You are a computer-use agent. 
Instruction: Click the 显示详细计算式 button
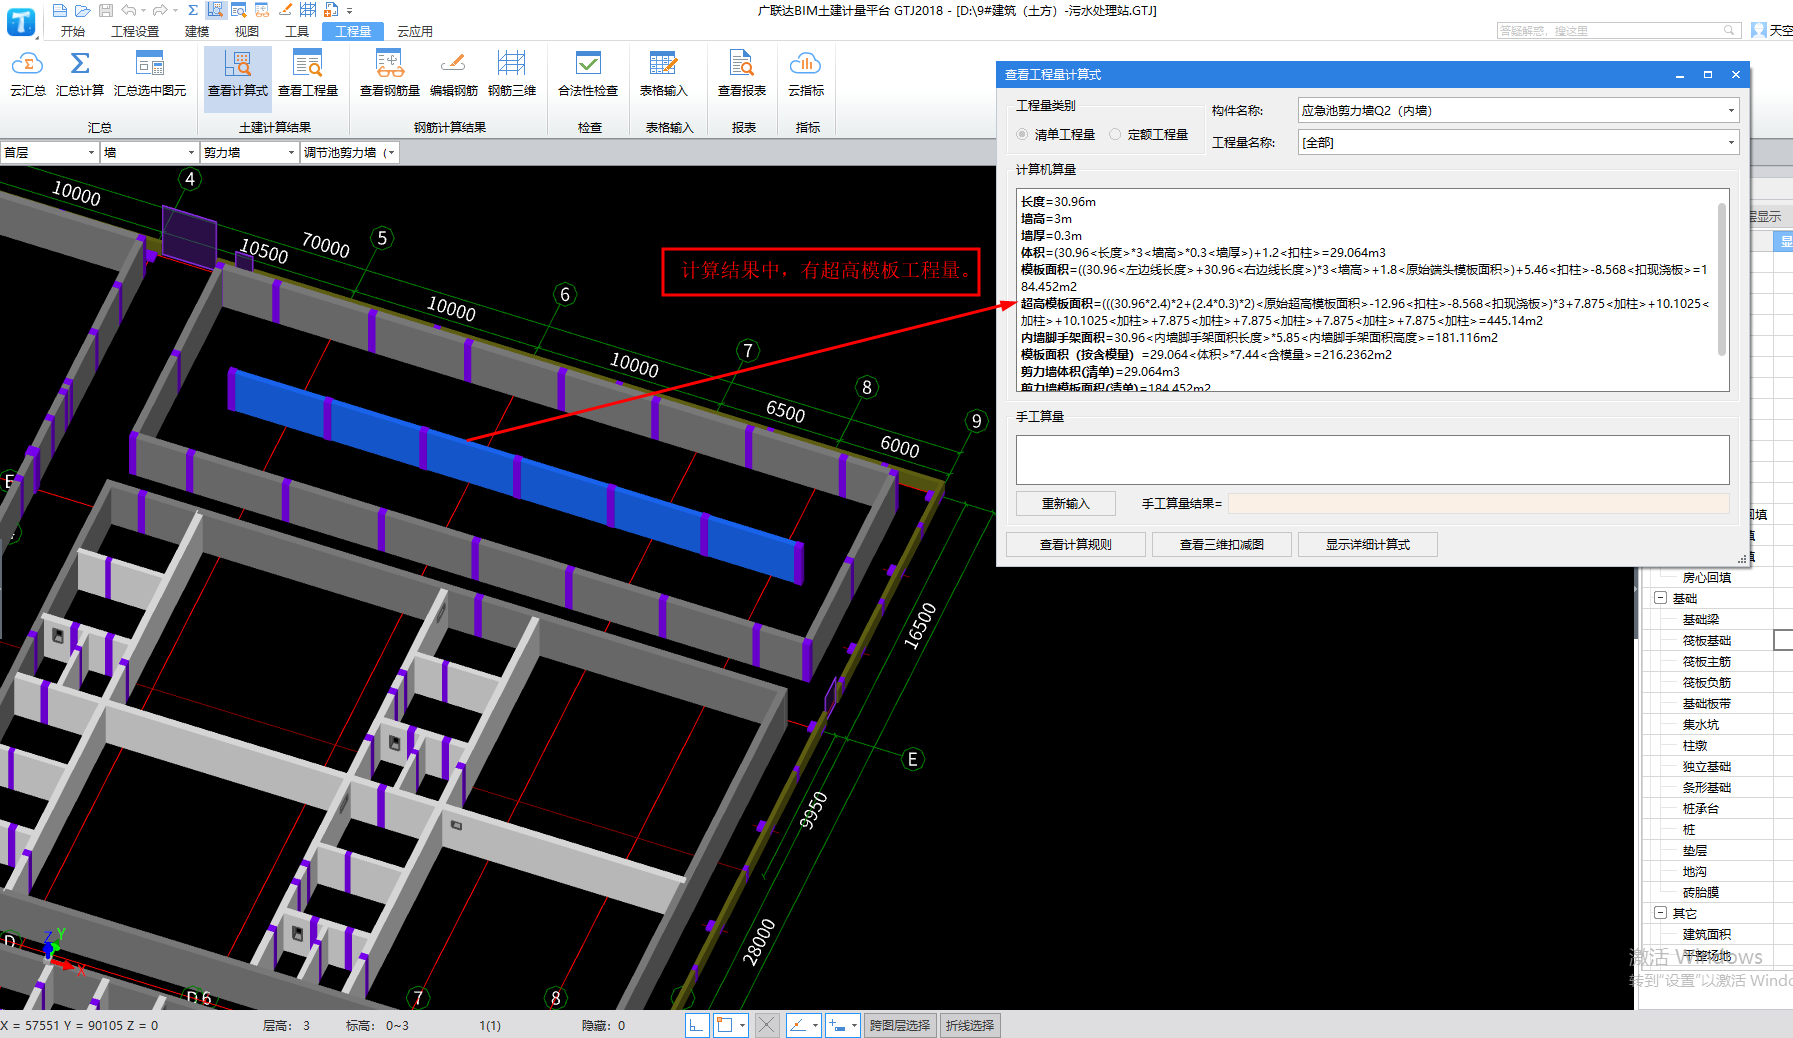coord(1368,544)
